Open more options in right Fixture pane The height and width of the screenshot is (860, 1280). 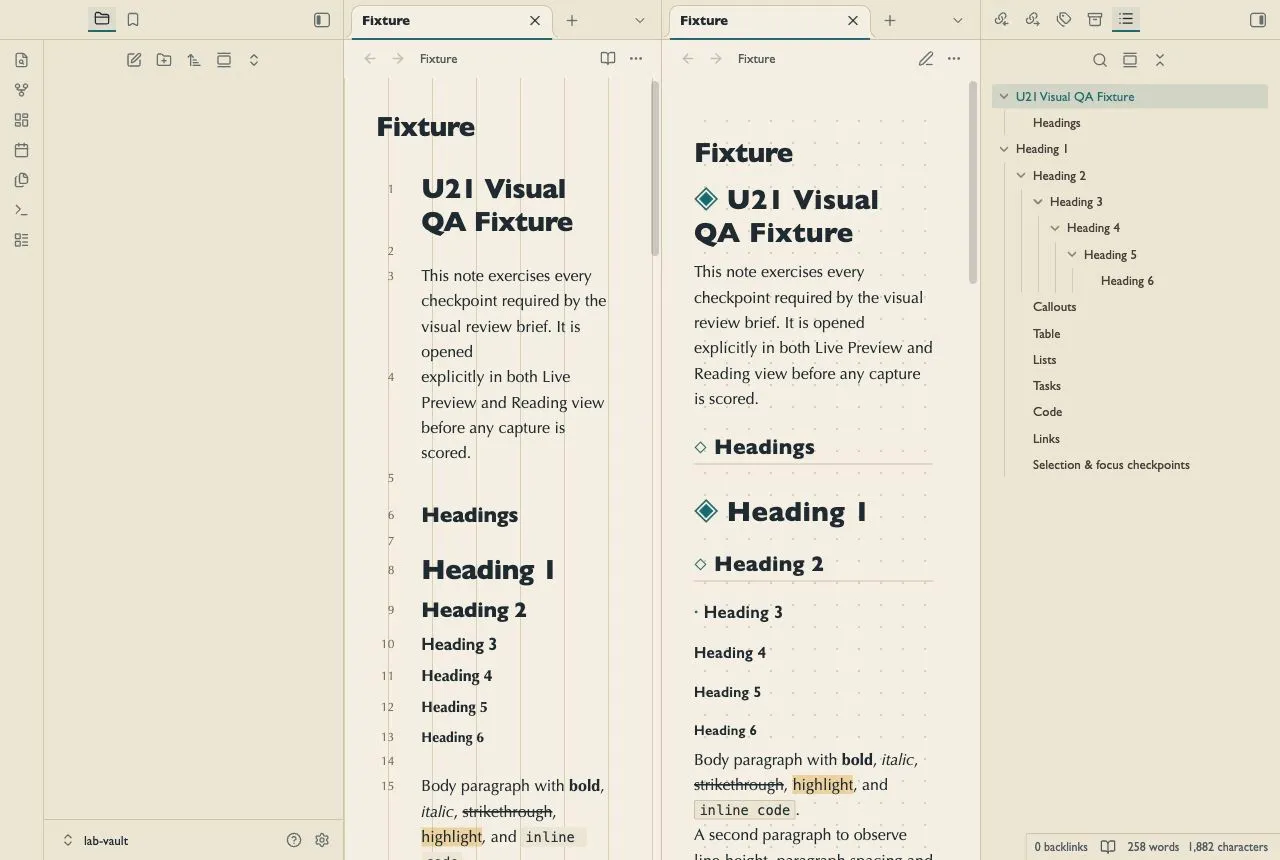click(954, 58)
